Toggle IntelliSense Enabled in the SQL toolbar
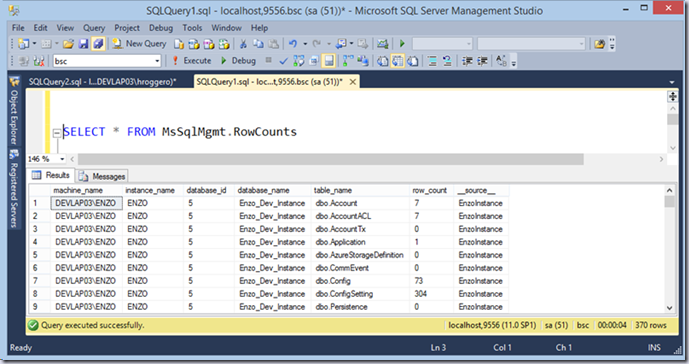 click(328, 61)
